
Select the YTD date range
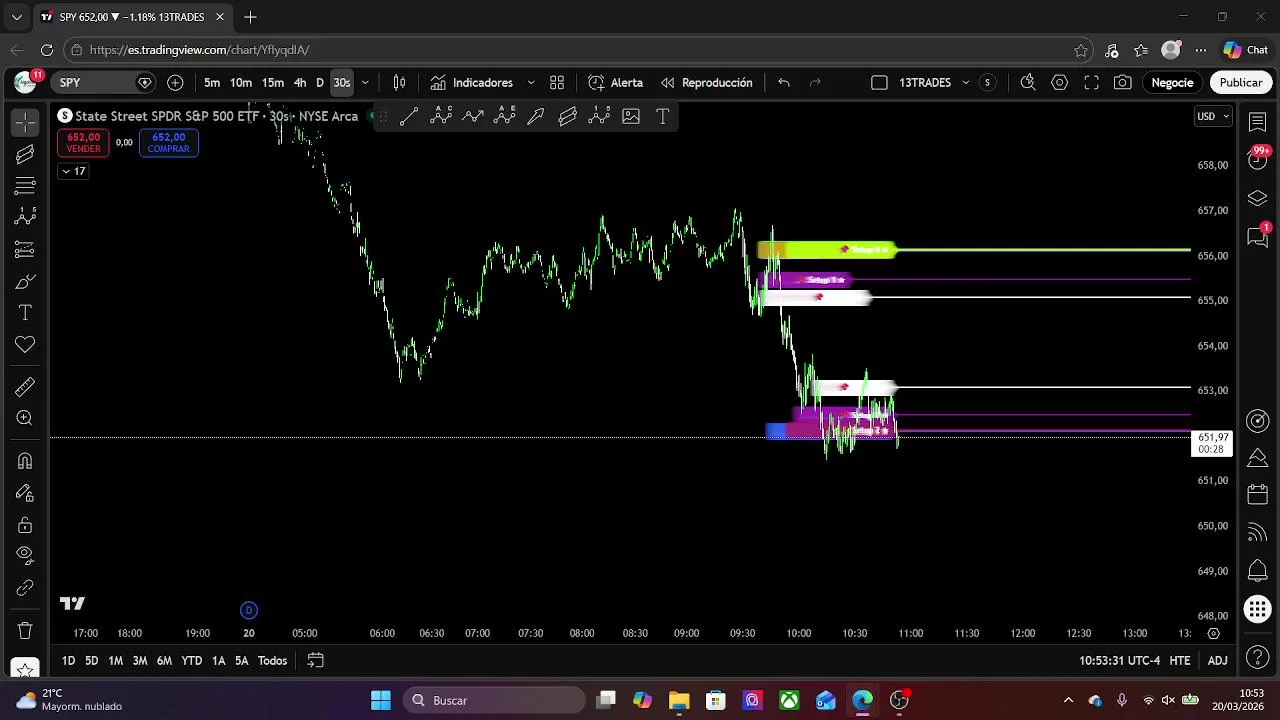[191, 661]
